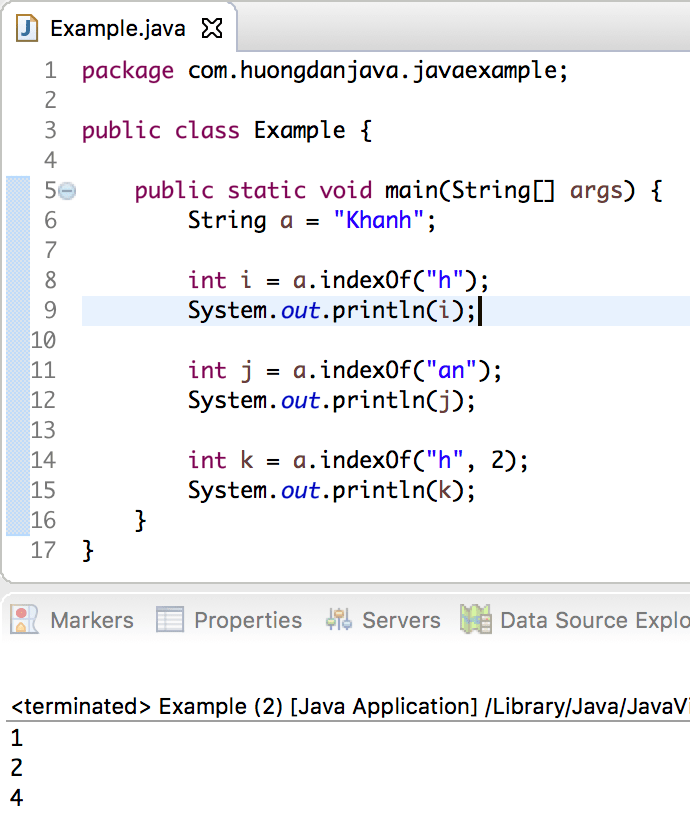Click the Properties tab icon
The width and height of the screenshot is (690, 822).
point(169,620)
